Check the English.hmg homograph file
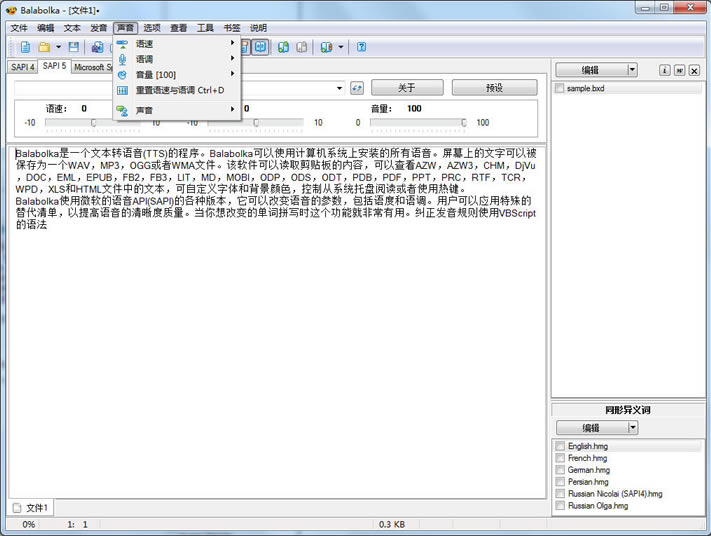The width and height of the screenshot is (711, 536). [x=560, y=446]
